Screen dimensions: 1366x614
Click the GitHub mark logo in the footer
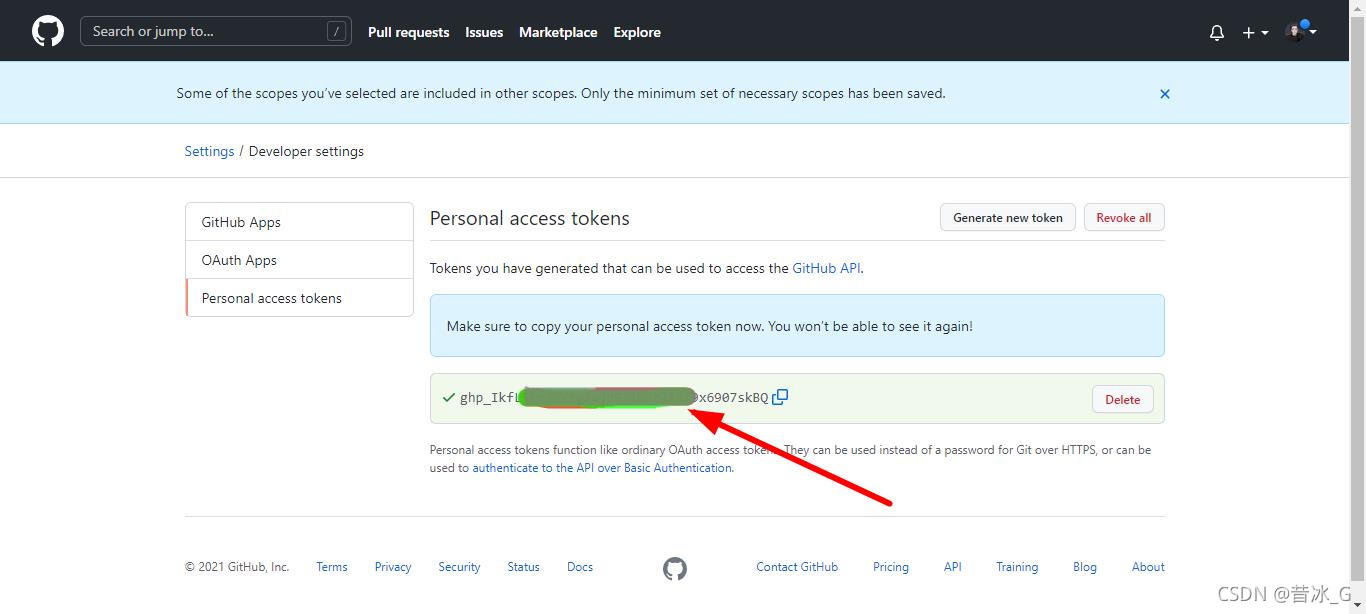pyautogui.click(x=675, y=568)
